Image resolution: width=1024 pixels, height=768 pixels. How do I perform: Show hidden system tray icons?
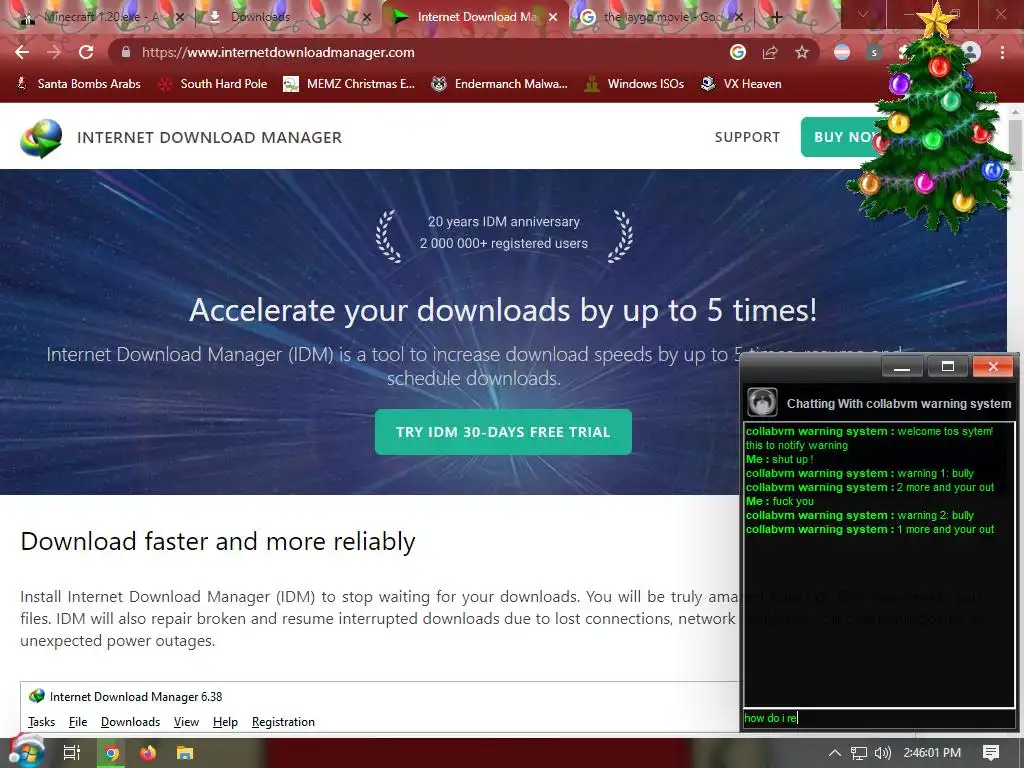point(835,753)
